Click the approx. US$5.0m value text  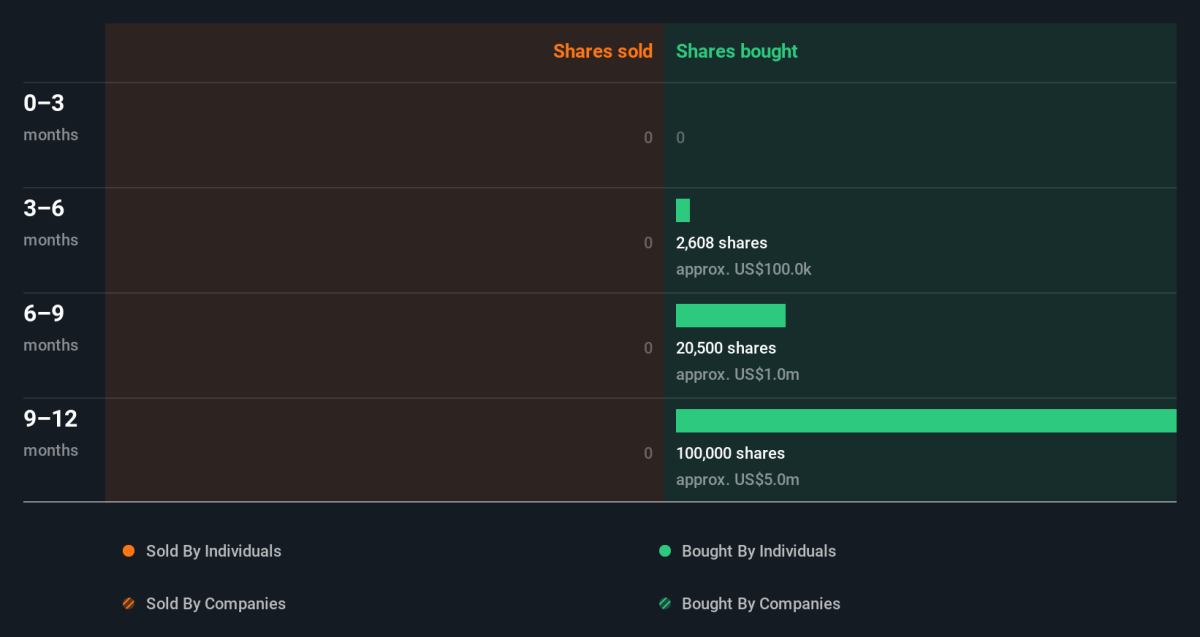click(737, 480)
